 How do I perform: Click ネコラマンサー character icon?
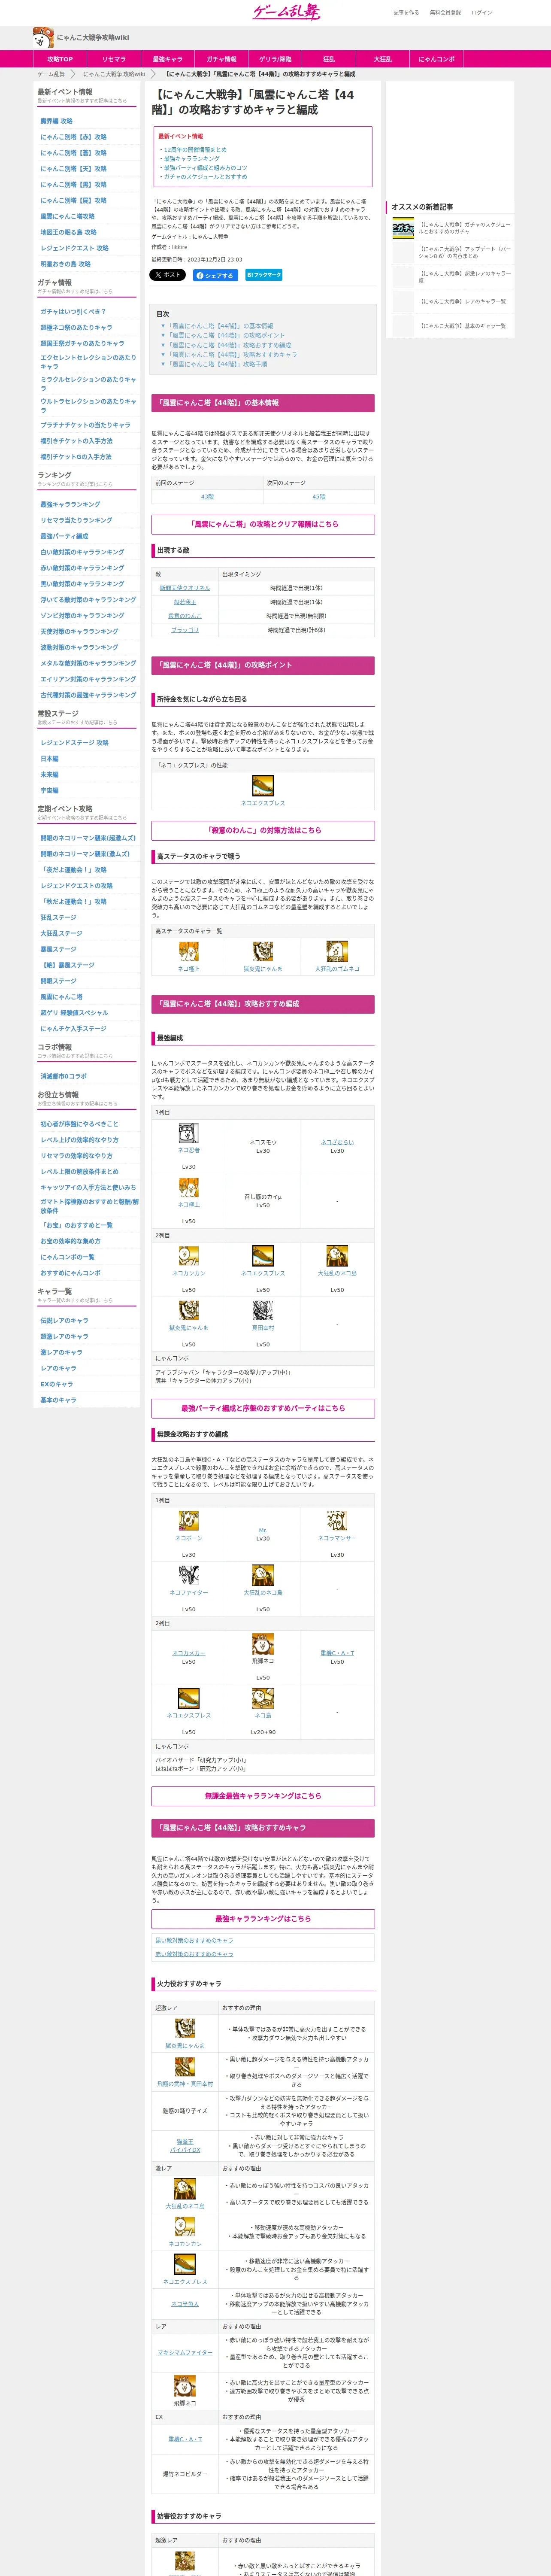[x=337, y=1521]
